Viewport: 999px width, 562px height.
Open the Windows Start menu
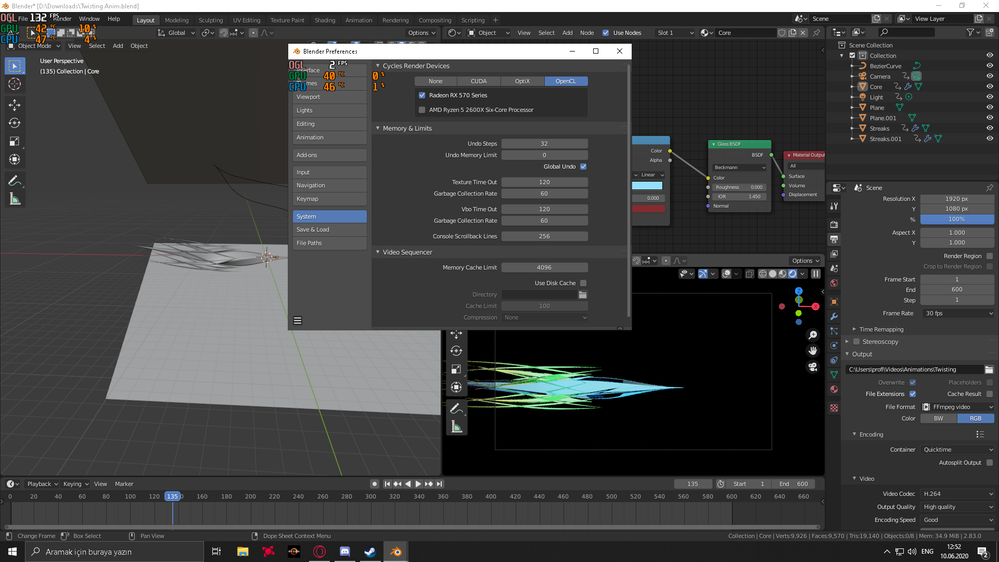[x=12, y=552]
